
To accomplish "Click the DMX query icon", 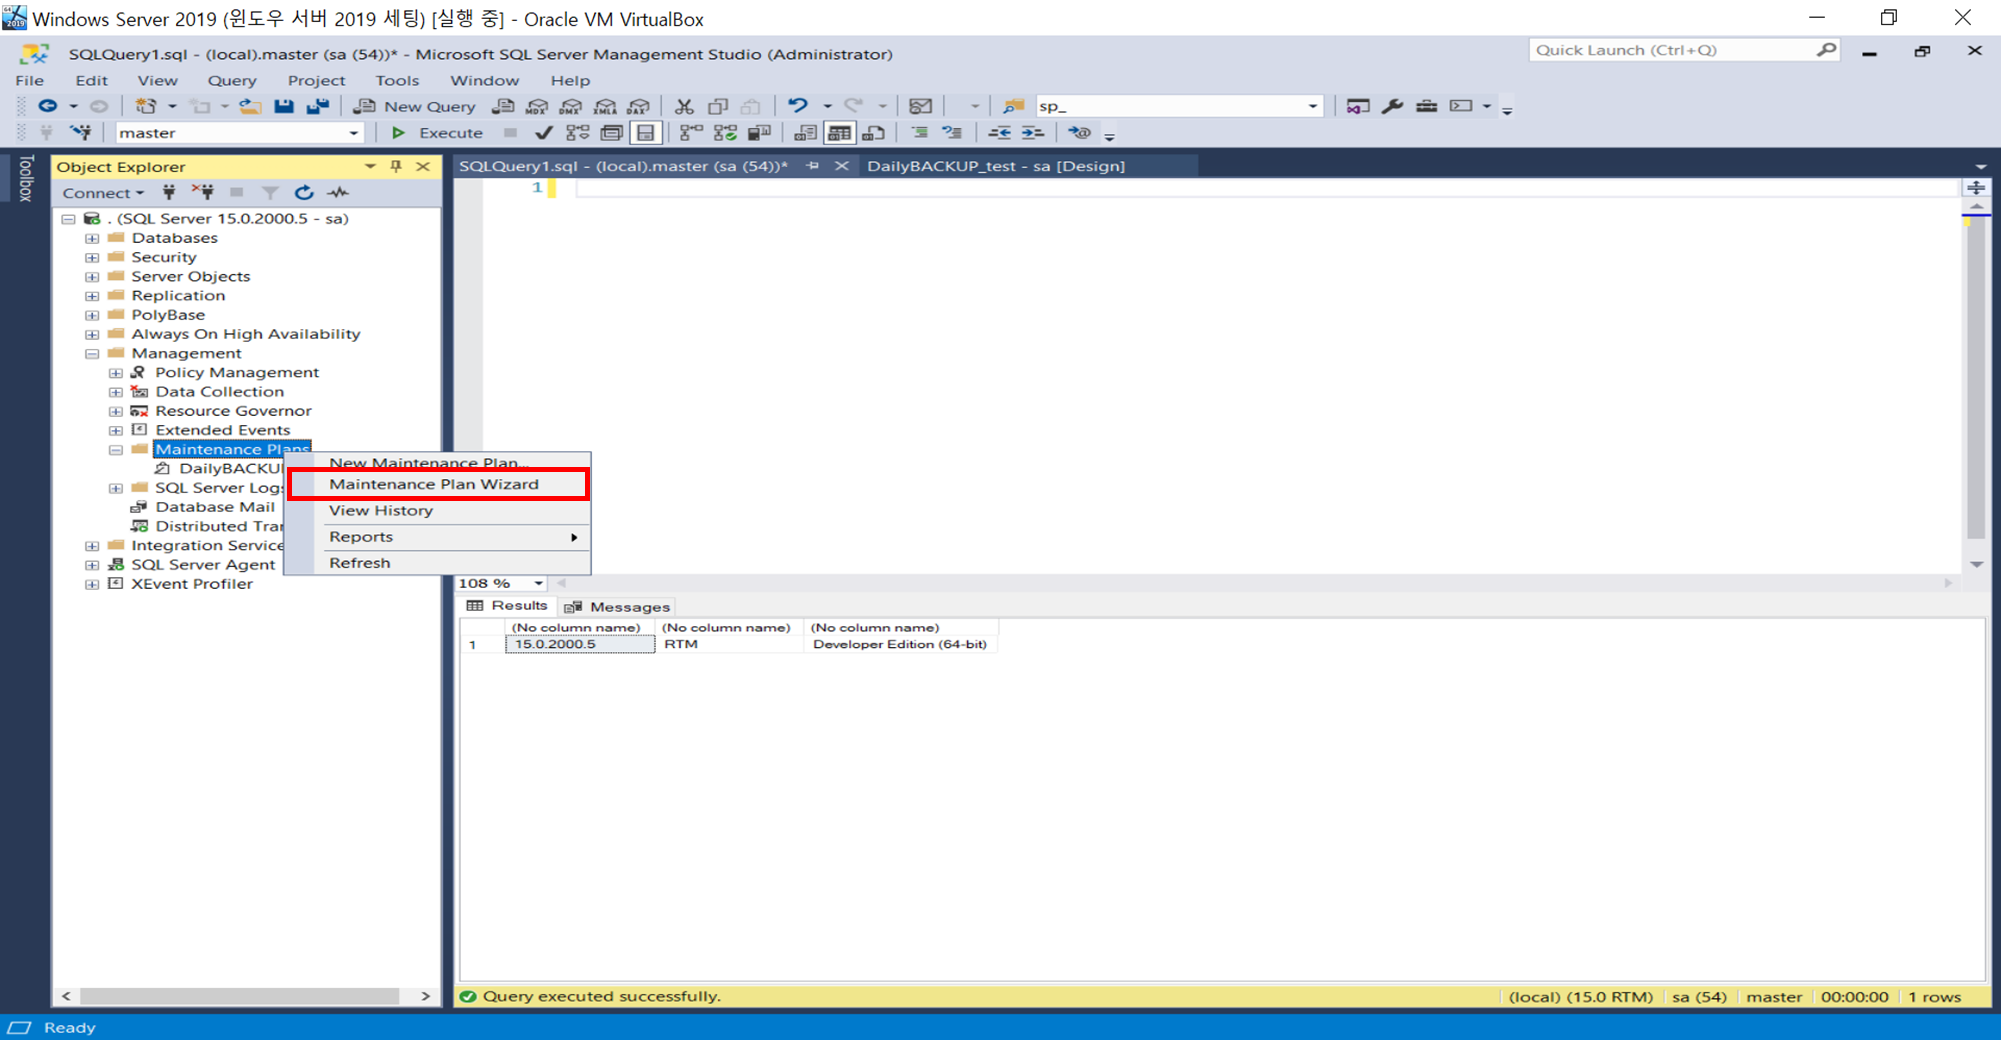I will [x=571, y=106].
